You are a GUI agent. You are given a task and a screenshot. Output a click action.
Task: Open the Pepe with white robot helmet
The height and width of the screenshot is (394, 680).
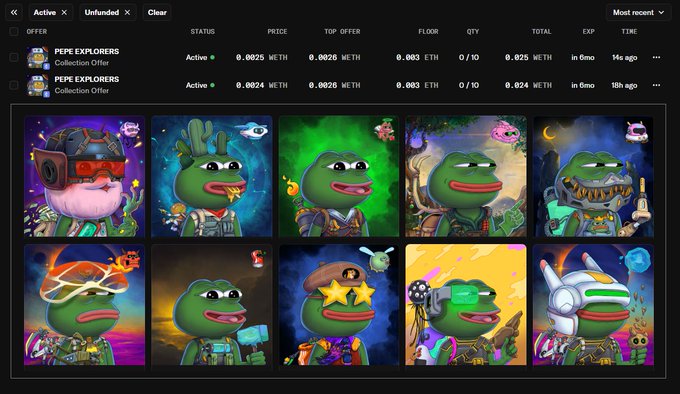pos(593,305)
